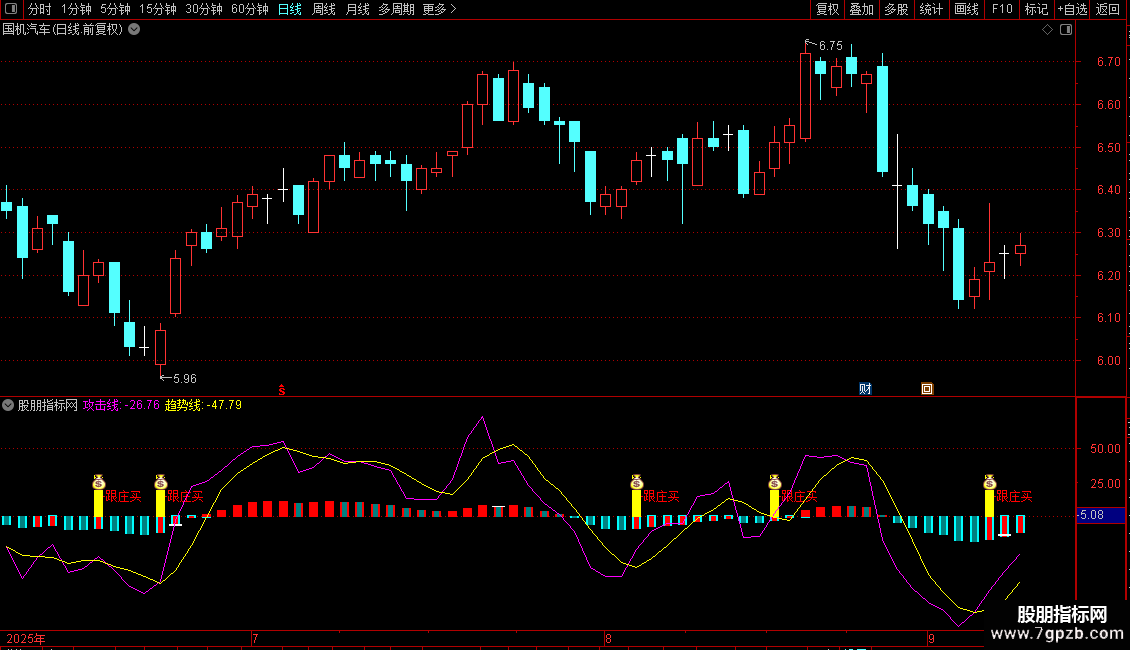Select the 5分钟 period
This screenshot has height=650, width=1130.
[115, 9]
